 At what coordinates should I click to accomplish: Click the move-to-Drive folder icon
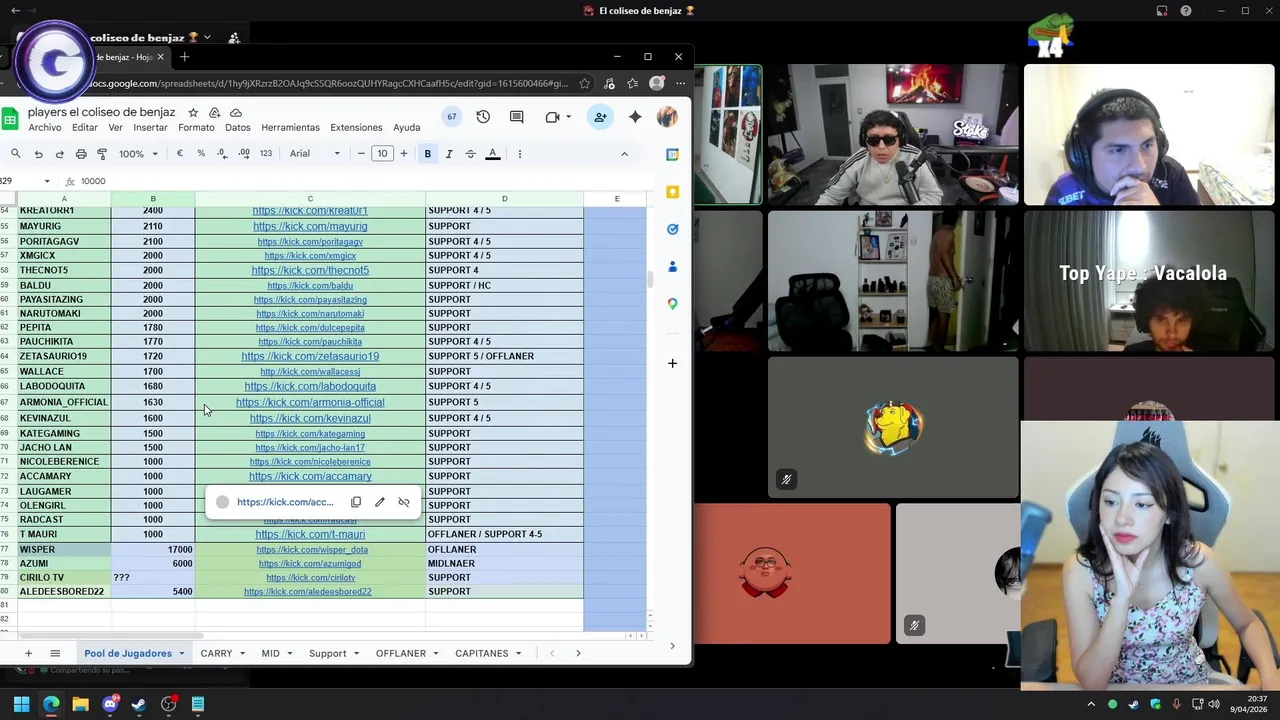(214, 113)
